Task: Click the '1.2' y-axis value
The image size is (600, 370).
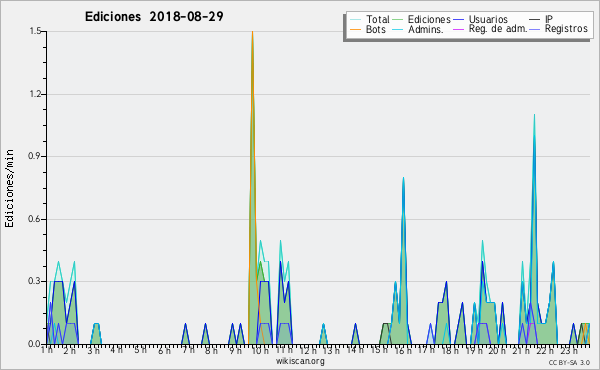Action: (35, 94)
